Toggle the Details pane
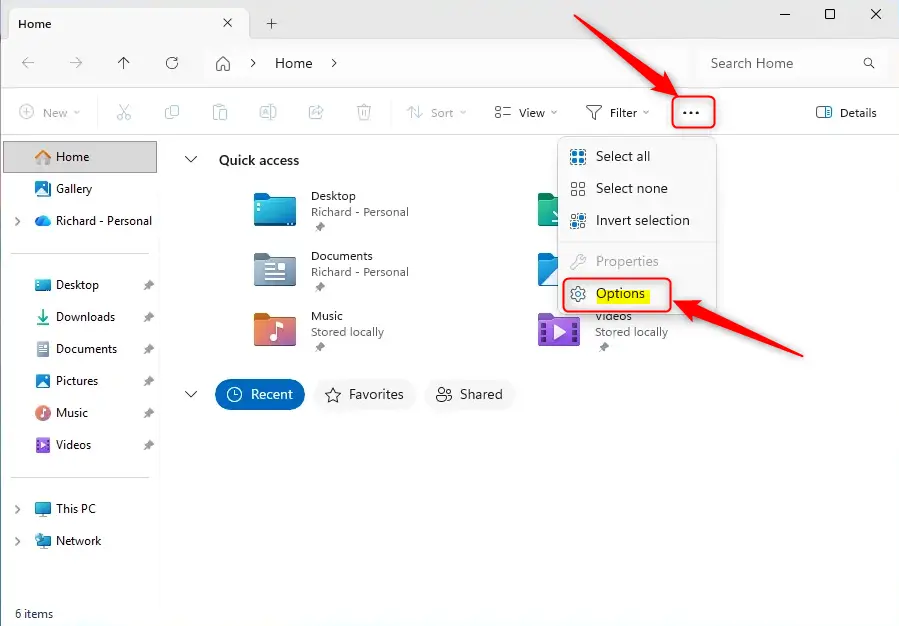The width and height of the screenshot is (899, 626). coord(846,112)
